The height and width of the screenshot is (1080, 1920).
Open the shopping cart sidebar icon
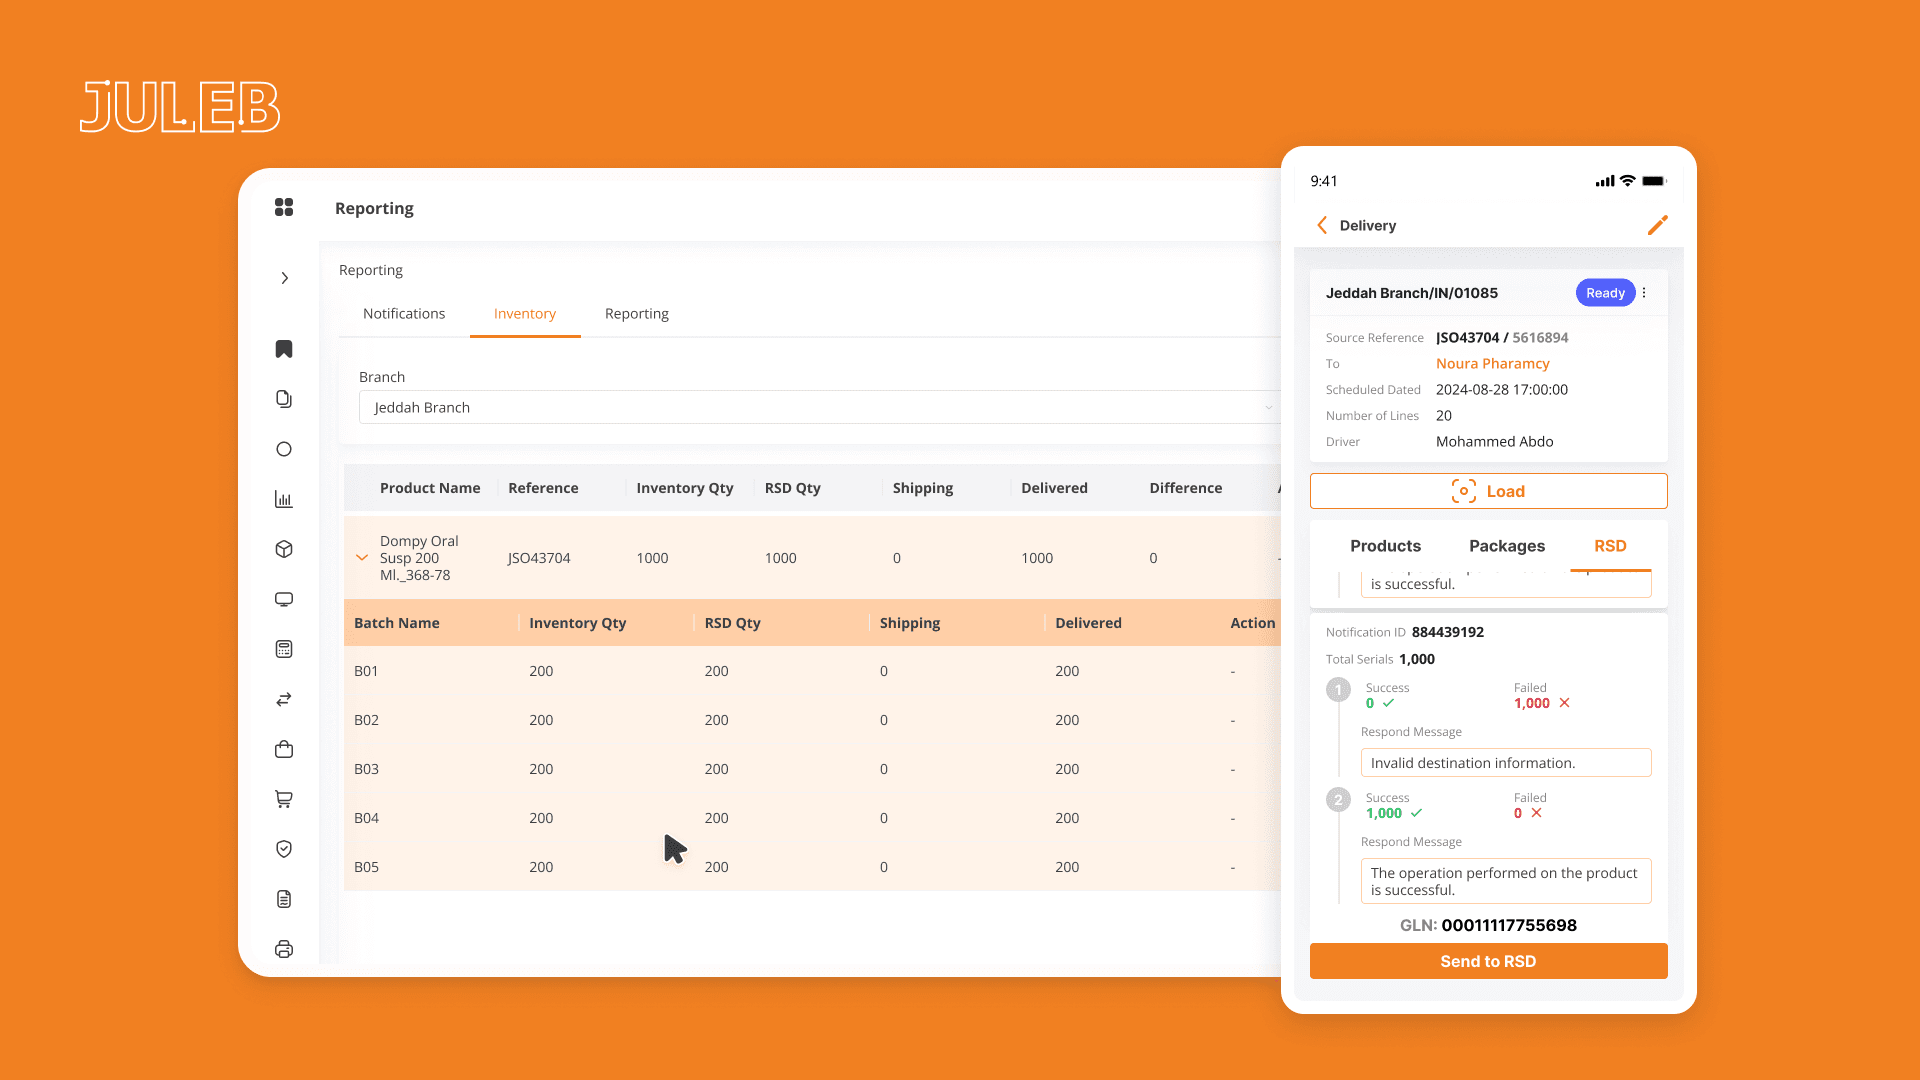point(284,799)
